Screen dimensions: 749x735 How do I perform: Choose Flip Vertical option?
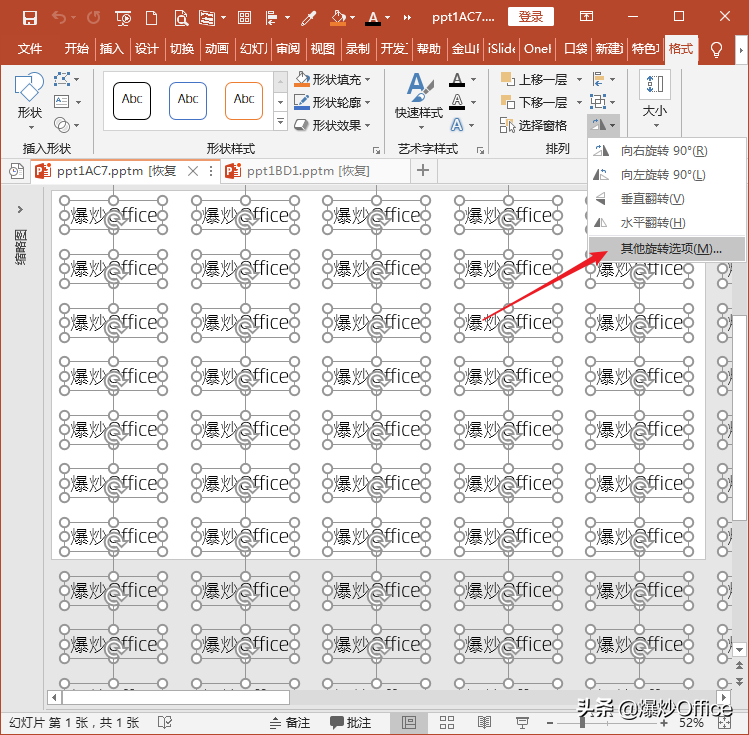(666, 199)
